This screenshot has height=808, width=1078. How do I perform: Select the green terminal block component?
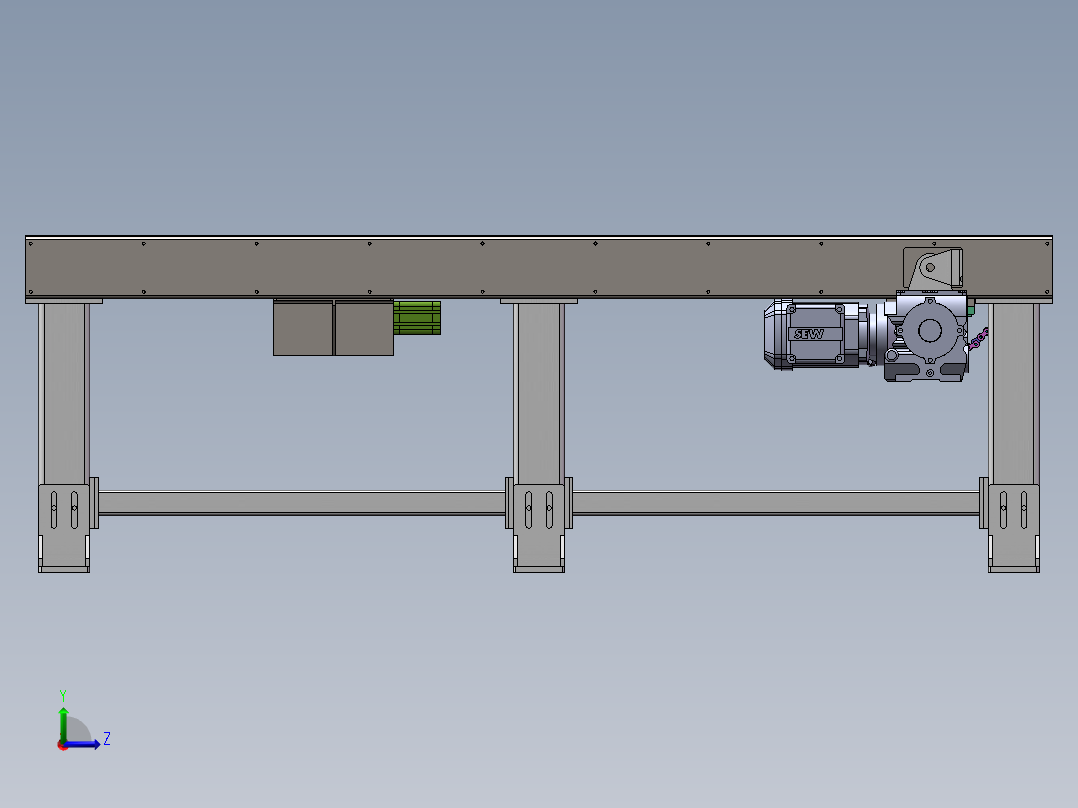[x=417, y=318]
